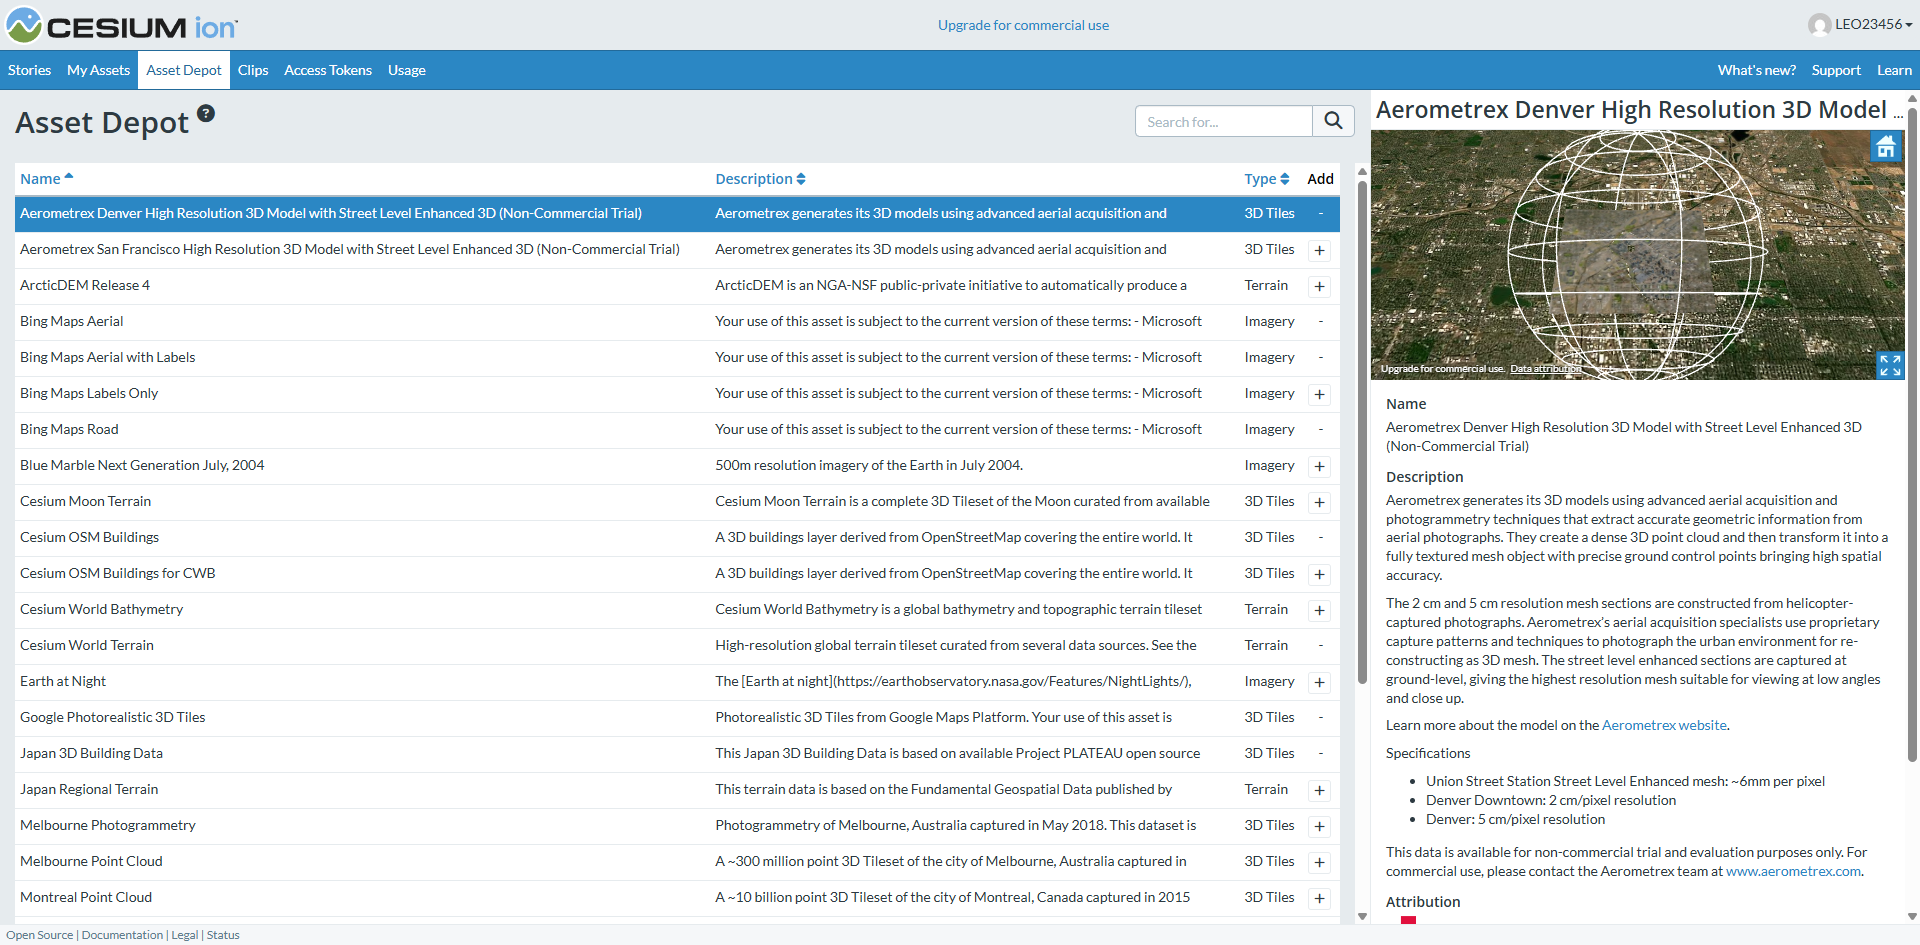This screenshot has height=945, width=1920.
Task: Add Melbourne Photogrammetry asset
Action: pos(1320,826)
